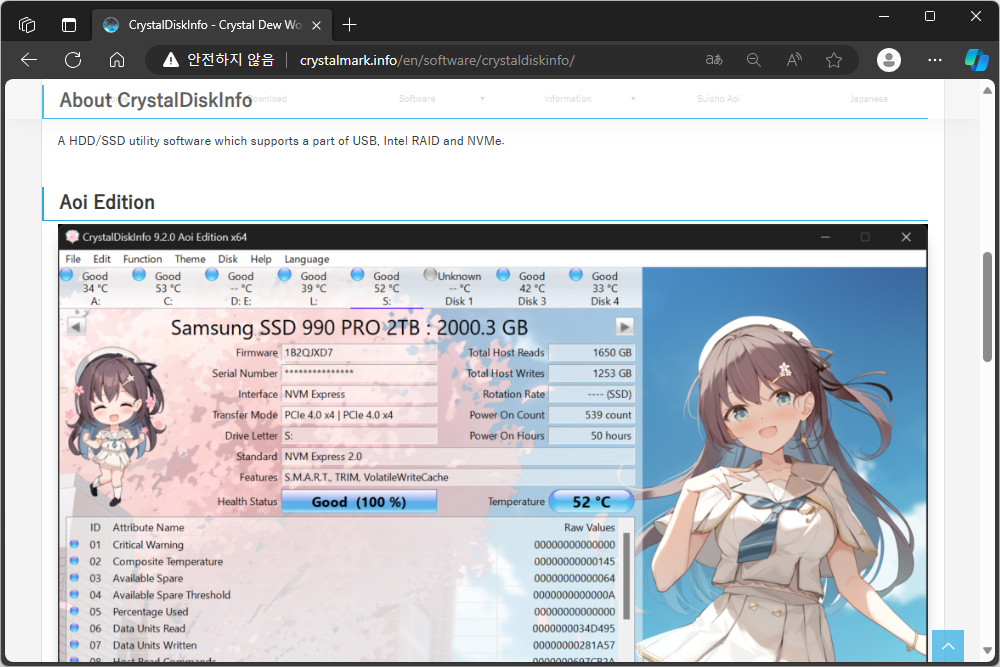Click the Serial Number field
Viewport: 1000px width, 667px height.
pyautogui.click(x=359, y=373)
